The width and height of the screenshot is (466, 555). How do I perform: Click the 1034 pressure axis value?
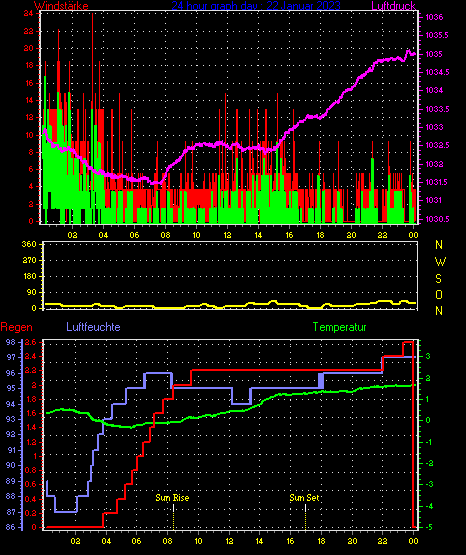coord(434,90)
